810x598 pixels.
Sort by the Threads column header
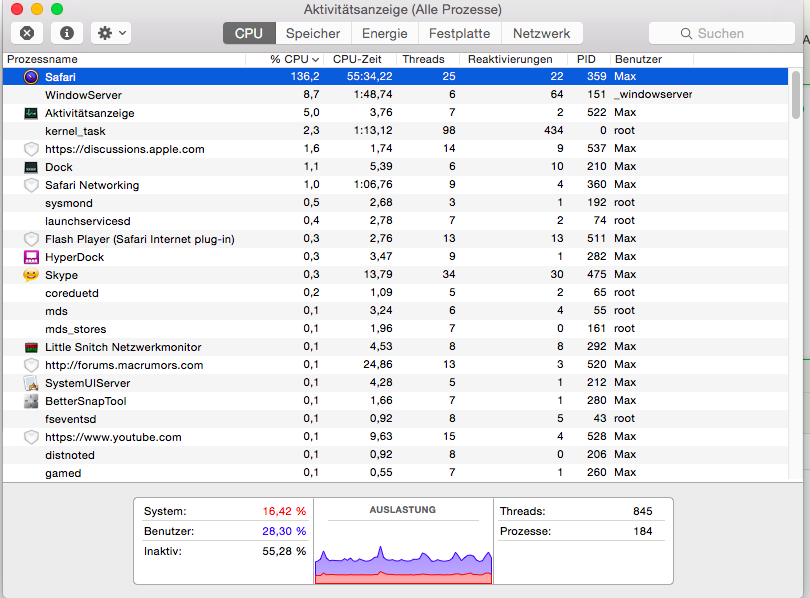point(428,59)
